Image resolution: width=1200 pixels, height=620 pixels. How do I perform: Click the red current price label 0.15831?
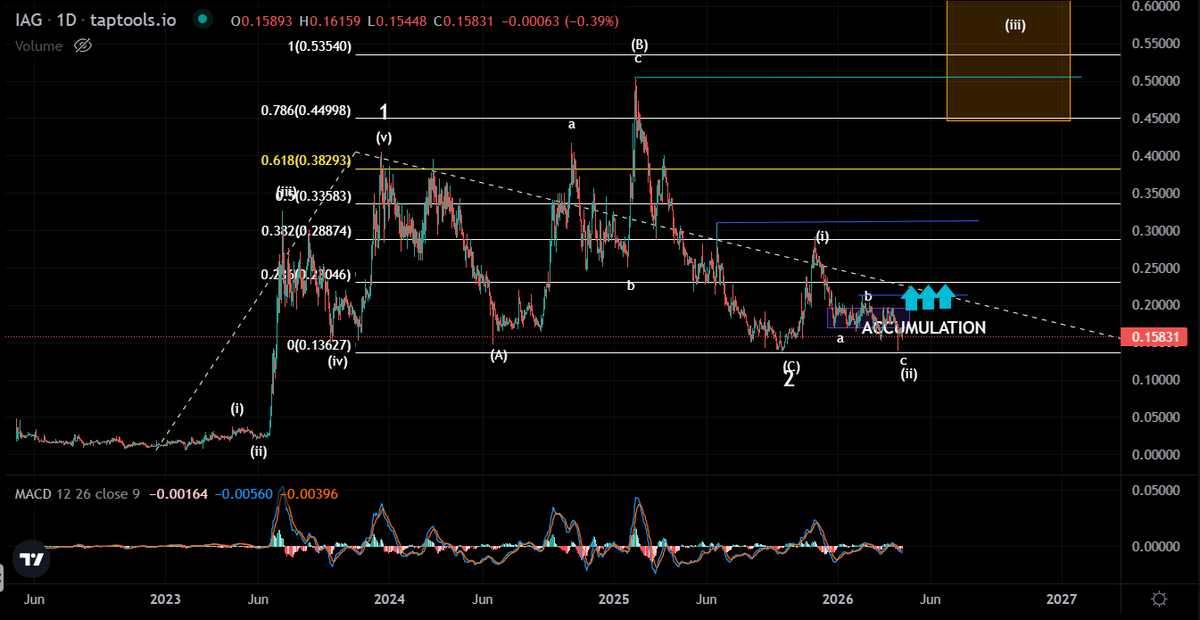coord(1160,338)
